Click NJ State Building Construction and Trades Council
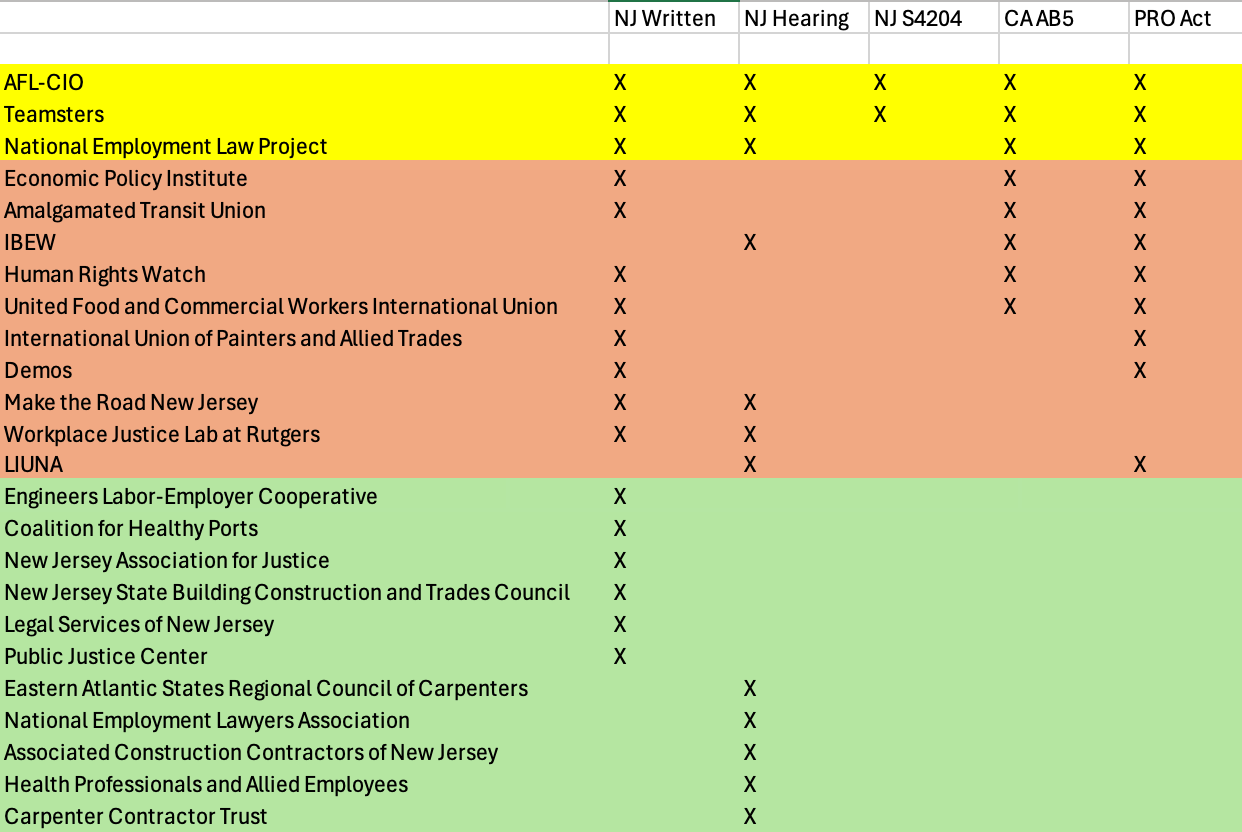Image resolution: width=1242 pixels, height=832 pixels. (x=304, y=592)
